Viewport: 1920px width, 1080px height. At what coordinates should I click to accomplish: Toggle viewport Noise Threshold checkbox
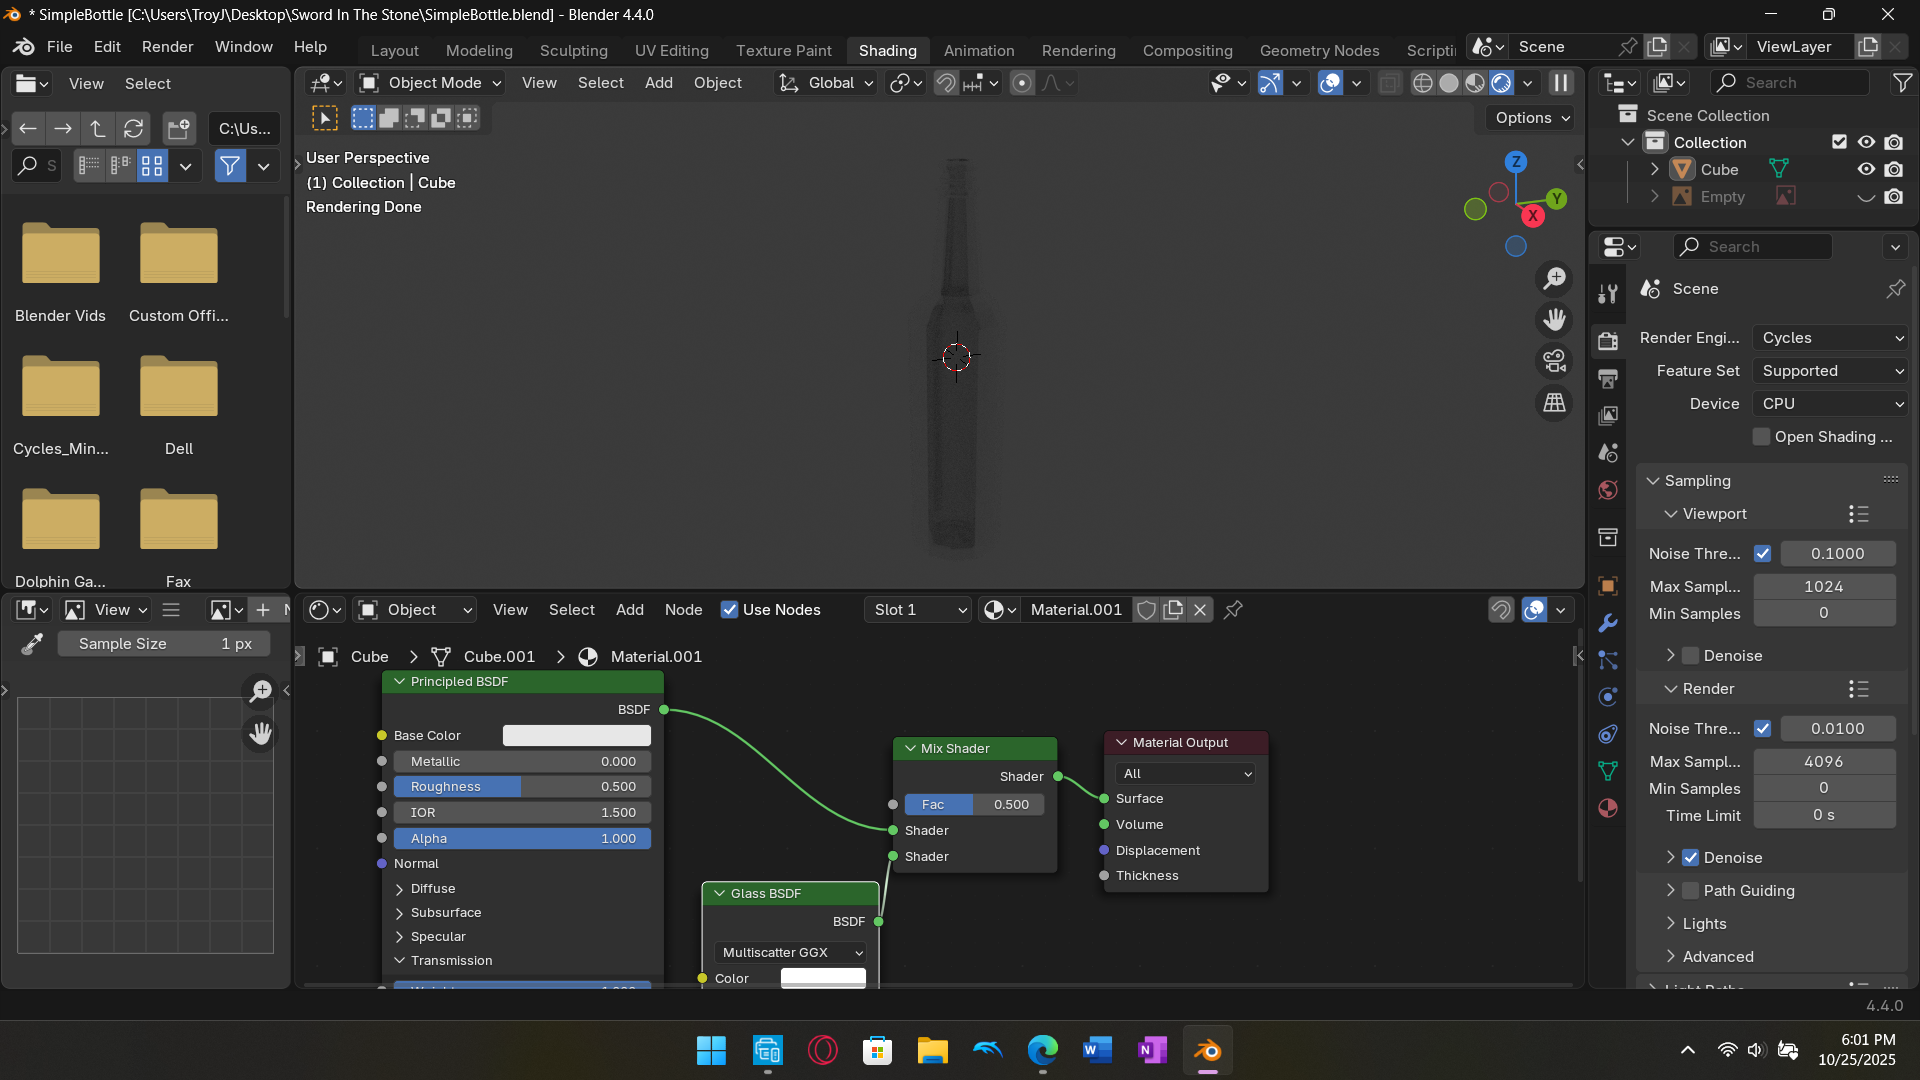[1763, 554]
